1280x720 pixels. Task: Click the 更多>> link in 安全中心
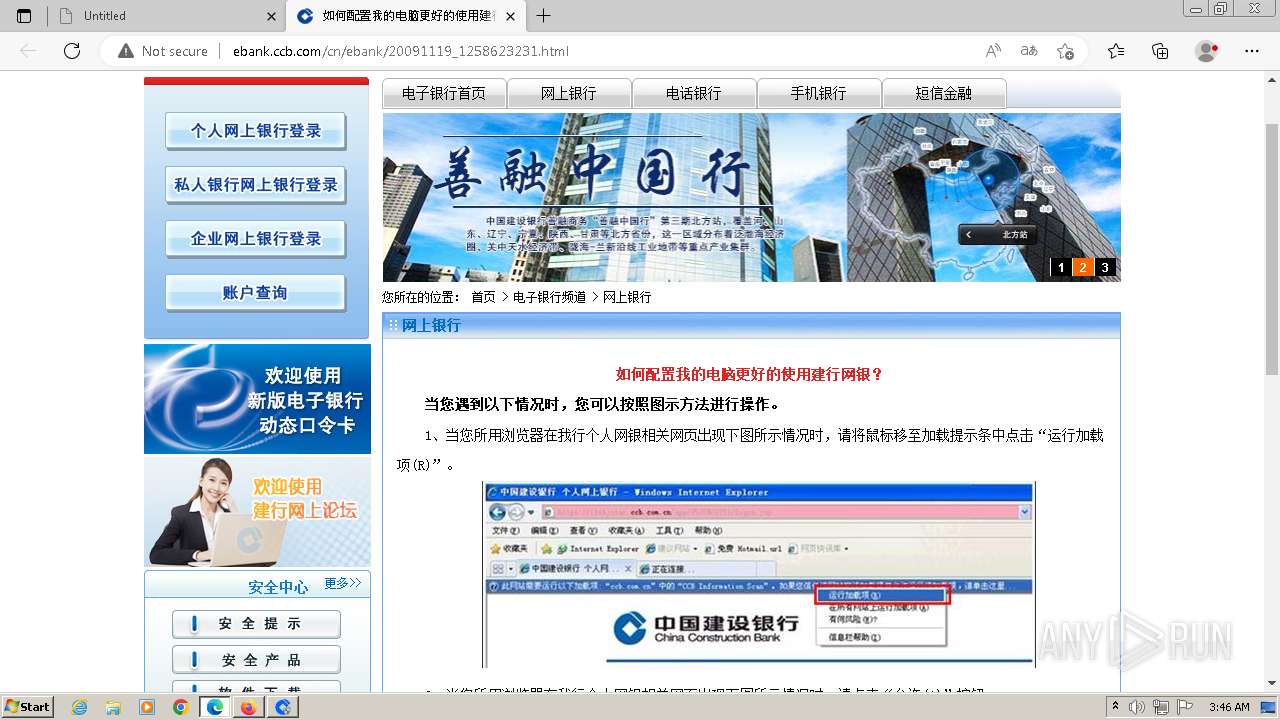[343, 583]
